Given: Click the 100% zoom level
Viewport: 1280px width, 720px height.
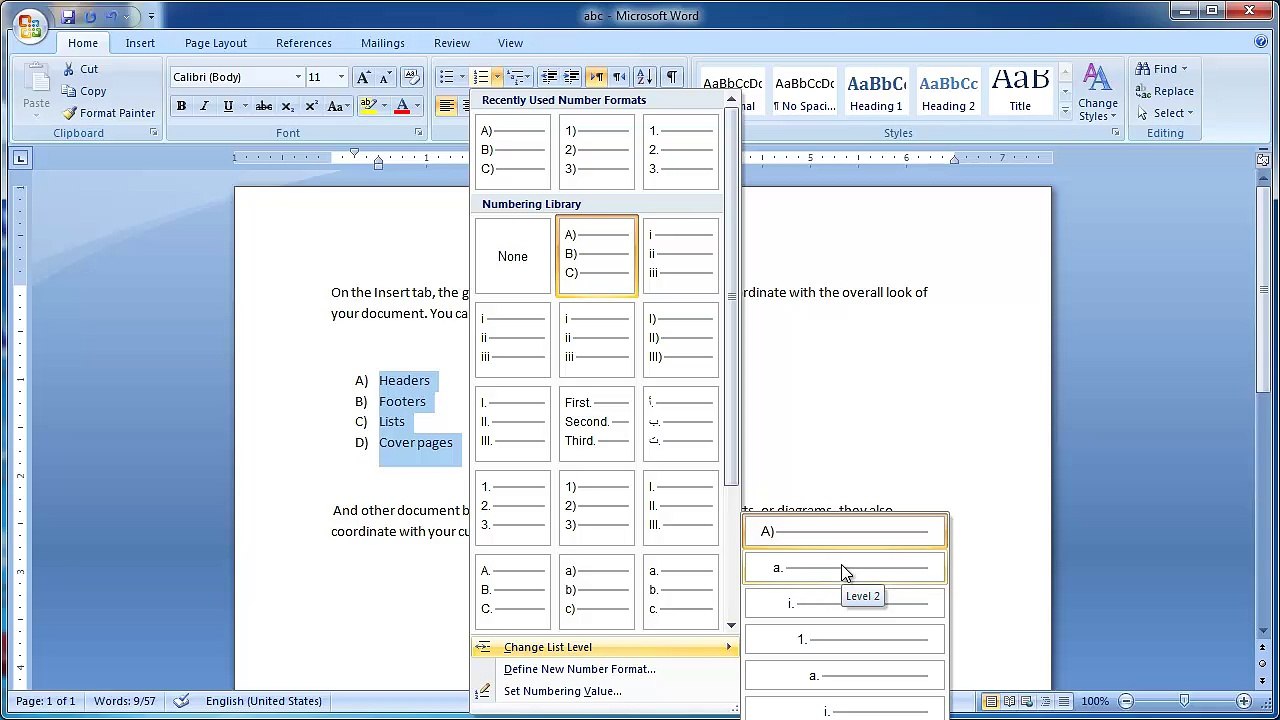Looking at the screenshot, I should [1095, 701].
